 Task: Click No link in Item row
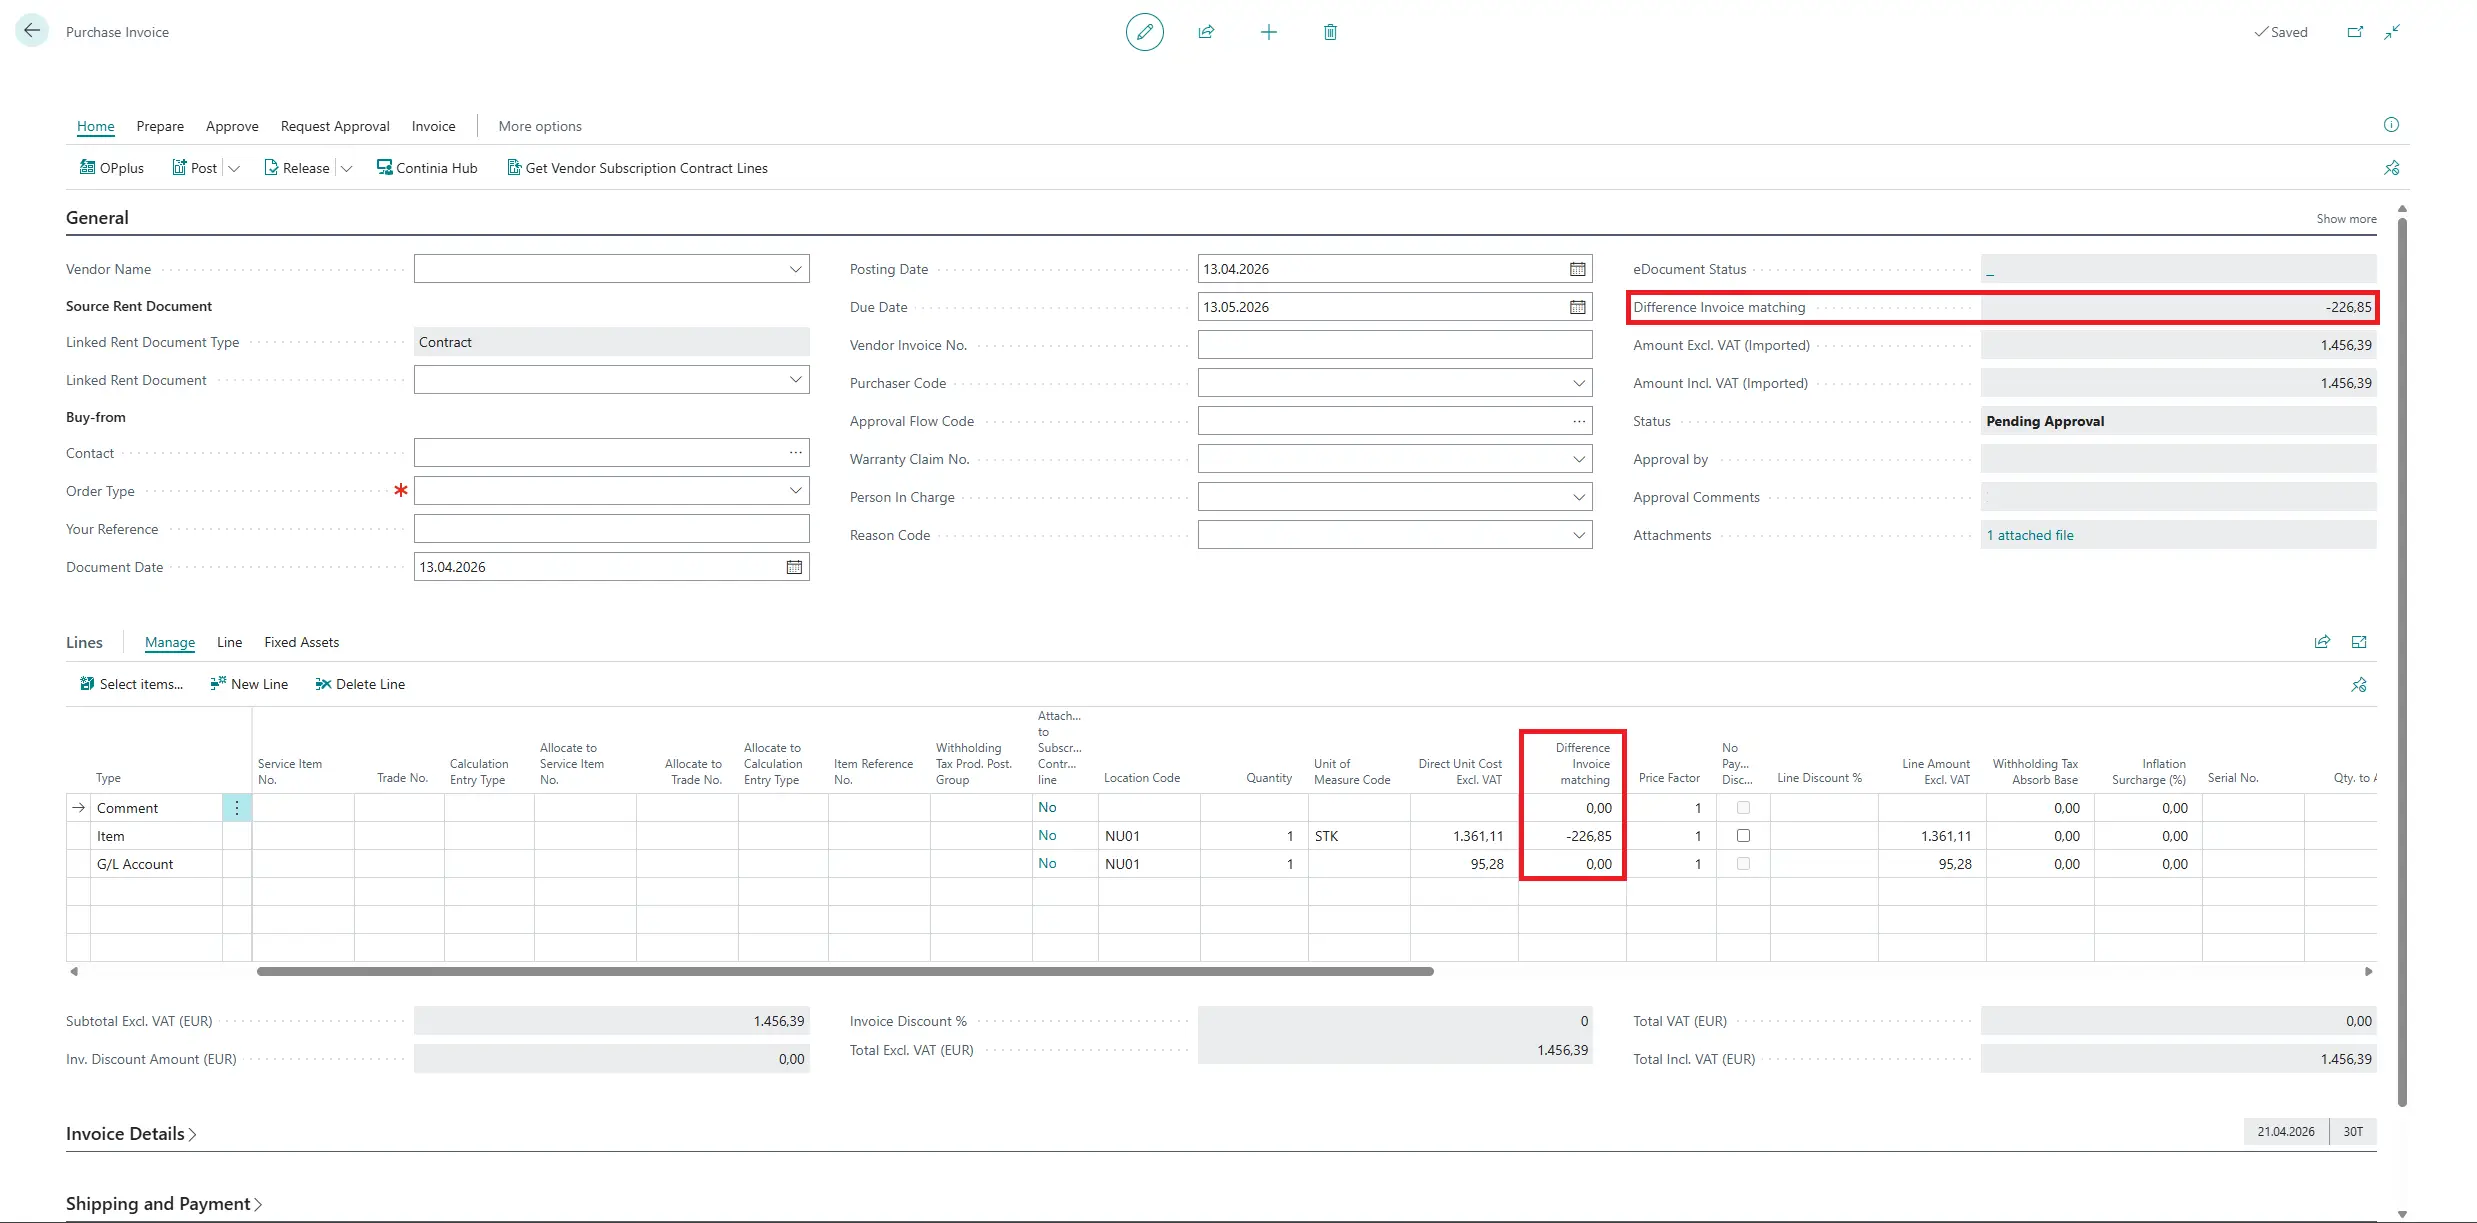[1047, 835]
